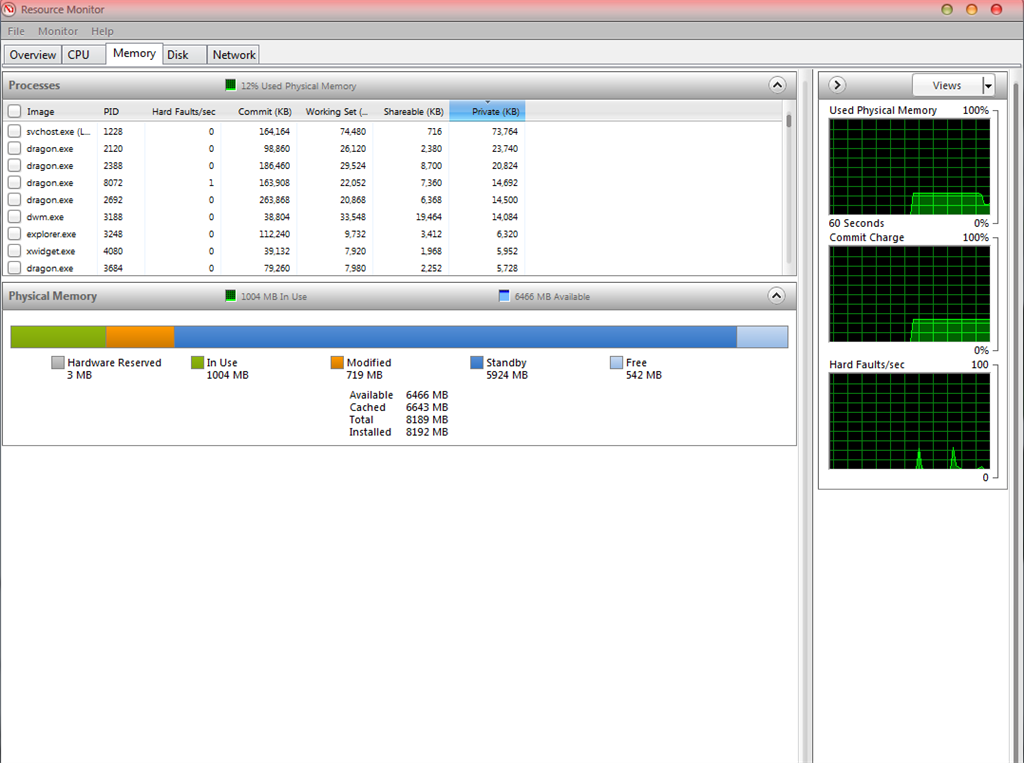Viewport: 1024px width, 763px height.
Task: Select the svchost.exe process name
Action: [58, 131]
